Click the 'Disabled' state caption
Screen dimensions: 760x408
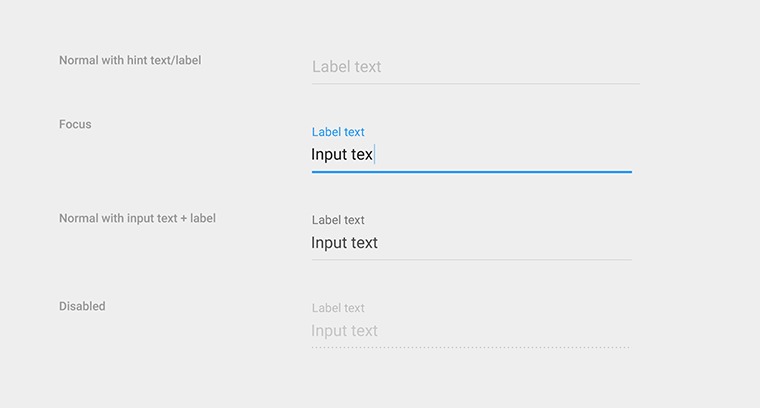pyautogui.click(x=82, y=306)
